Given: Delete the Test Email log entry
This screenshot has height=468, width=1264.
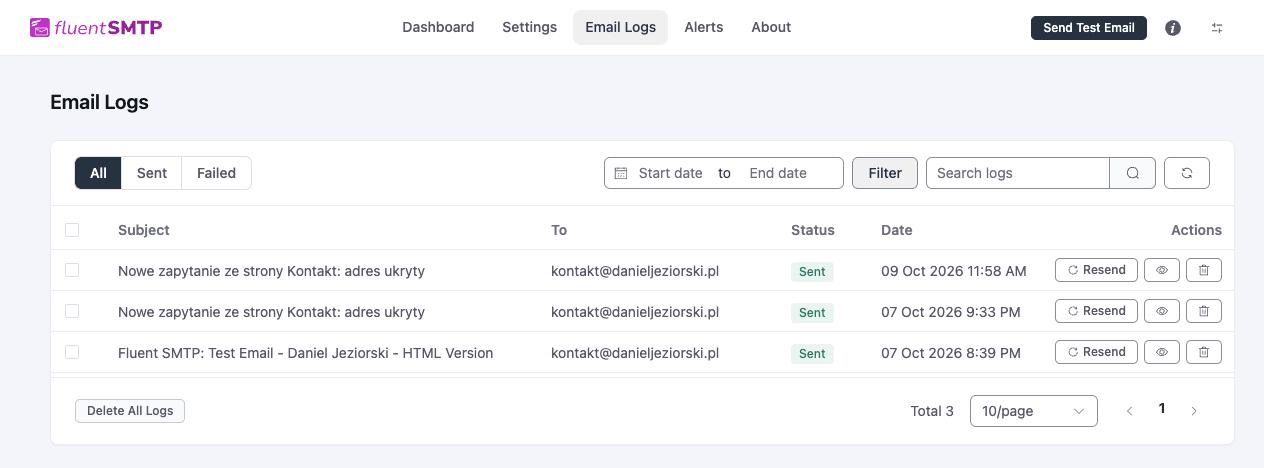Looking at the screenshot, I should point(1204,352).
